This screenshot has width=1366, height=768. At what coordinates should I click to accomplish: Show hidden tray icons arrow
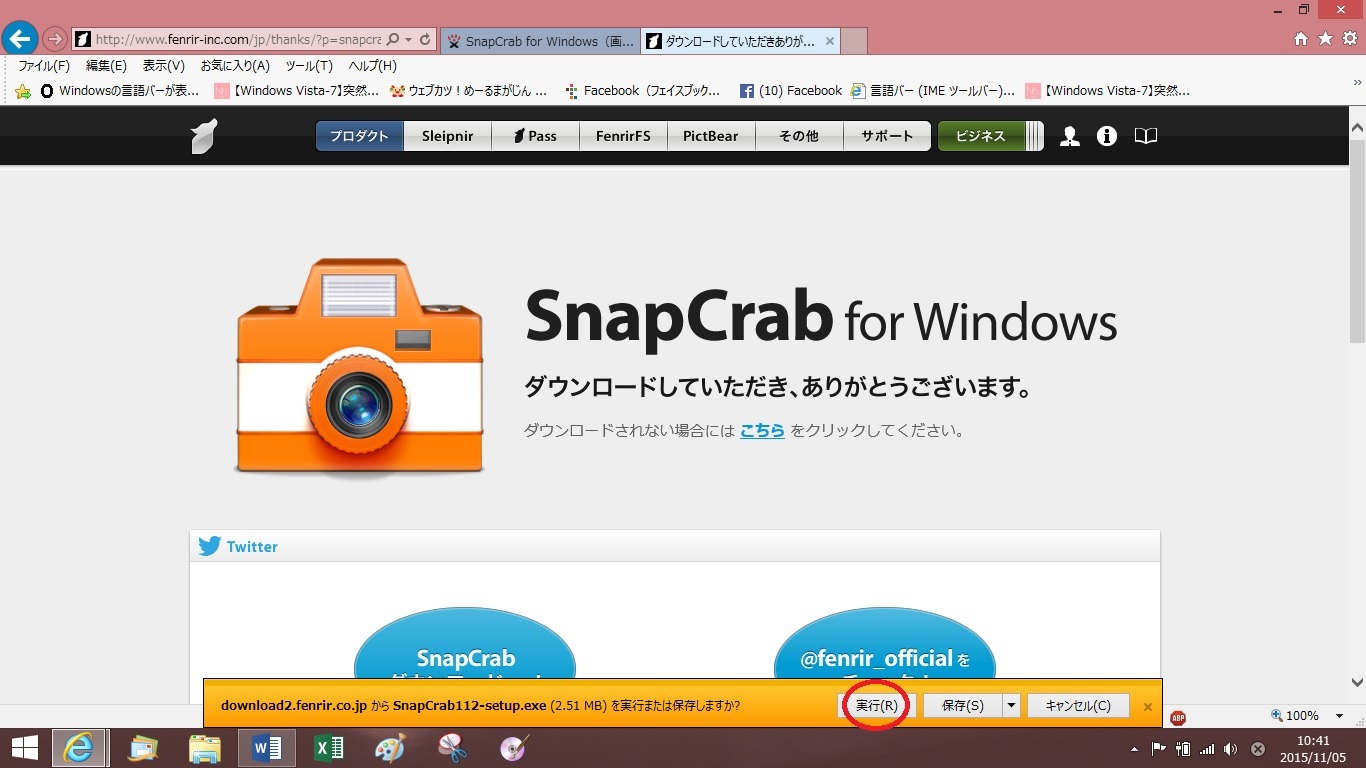pos(1134,749)
